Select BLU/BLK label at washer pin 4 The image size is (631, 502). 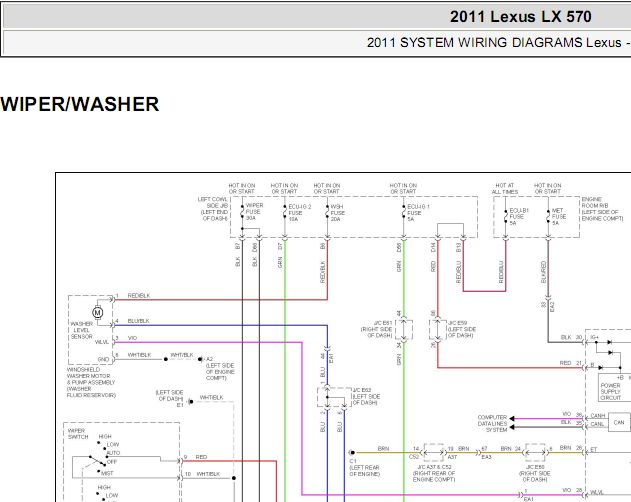coord(138,321)
